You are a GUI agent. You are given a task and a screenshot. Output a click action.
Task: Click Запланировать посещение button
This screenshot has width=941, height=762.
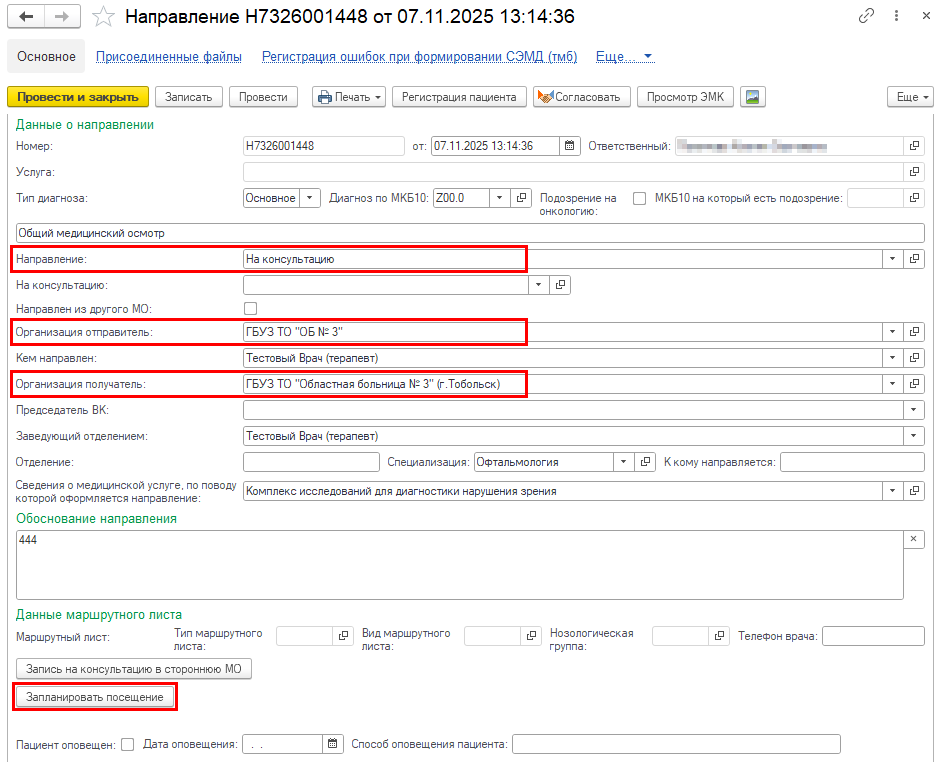[x=95, y=696]
